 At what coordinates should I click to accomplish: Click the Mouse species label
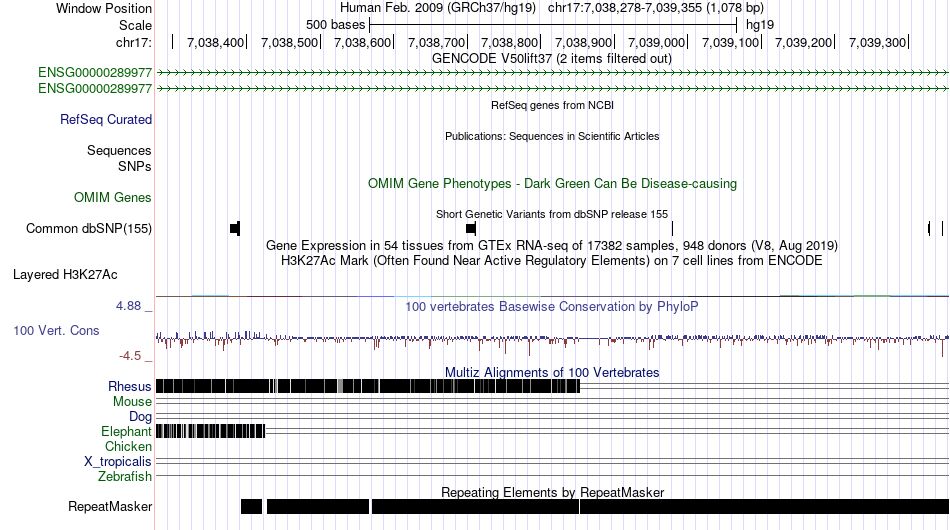click(132, 402)
